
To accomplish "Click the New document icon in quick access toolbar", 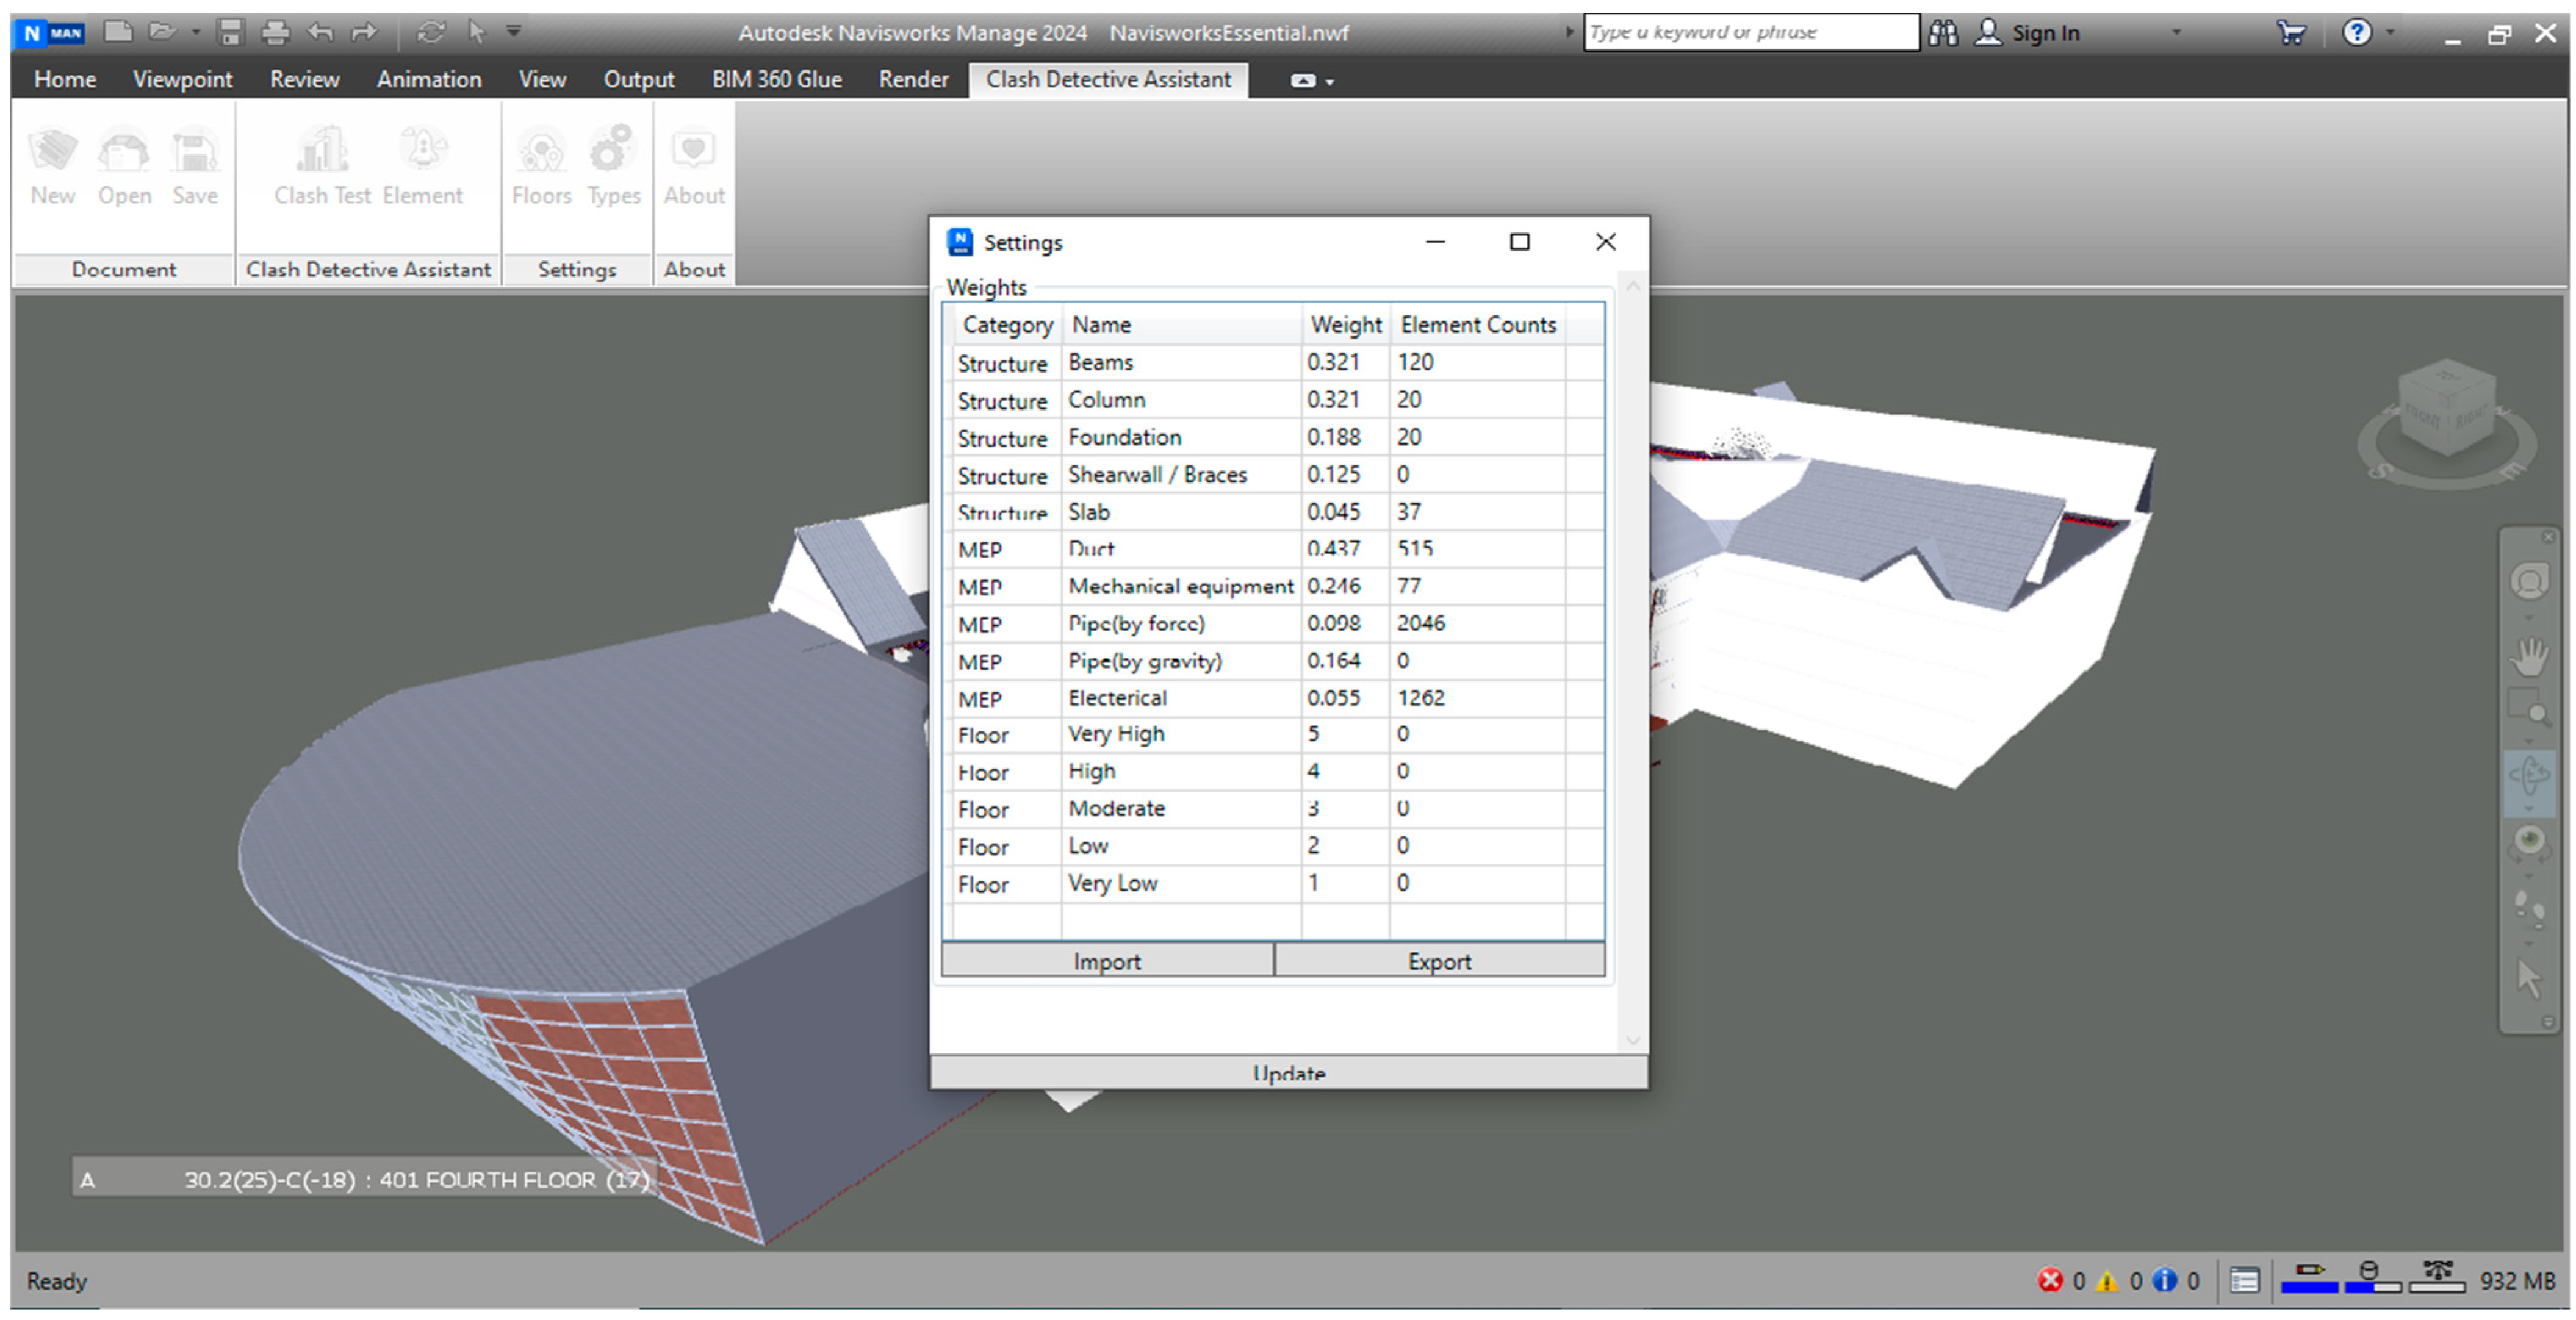I will [118, 32].
